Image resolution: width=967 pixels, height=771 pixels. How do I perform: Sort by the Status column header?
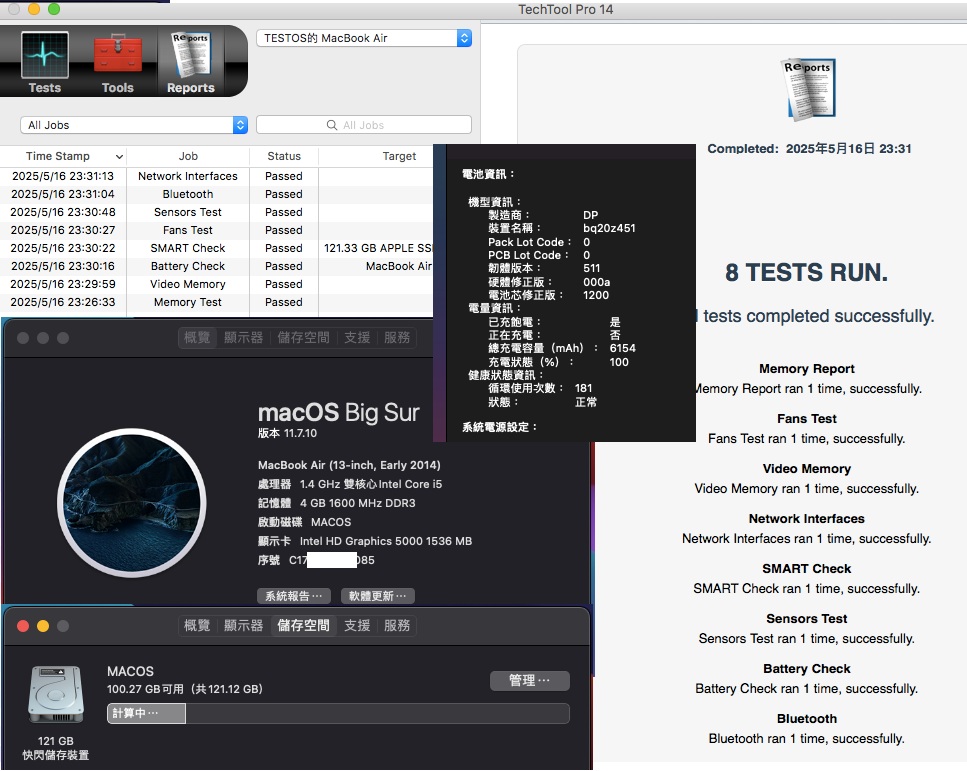[284, 157]
